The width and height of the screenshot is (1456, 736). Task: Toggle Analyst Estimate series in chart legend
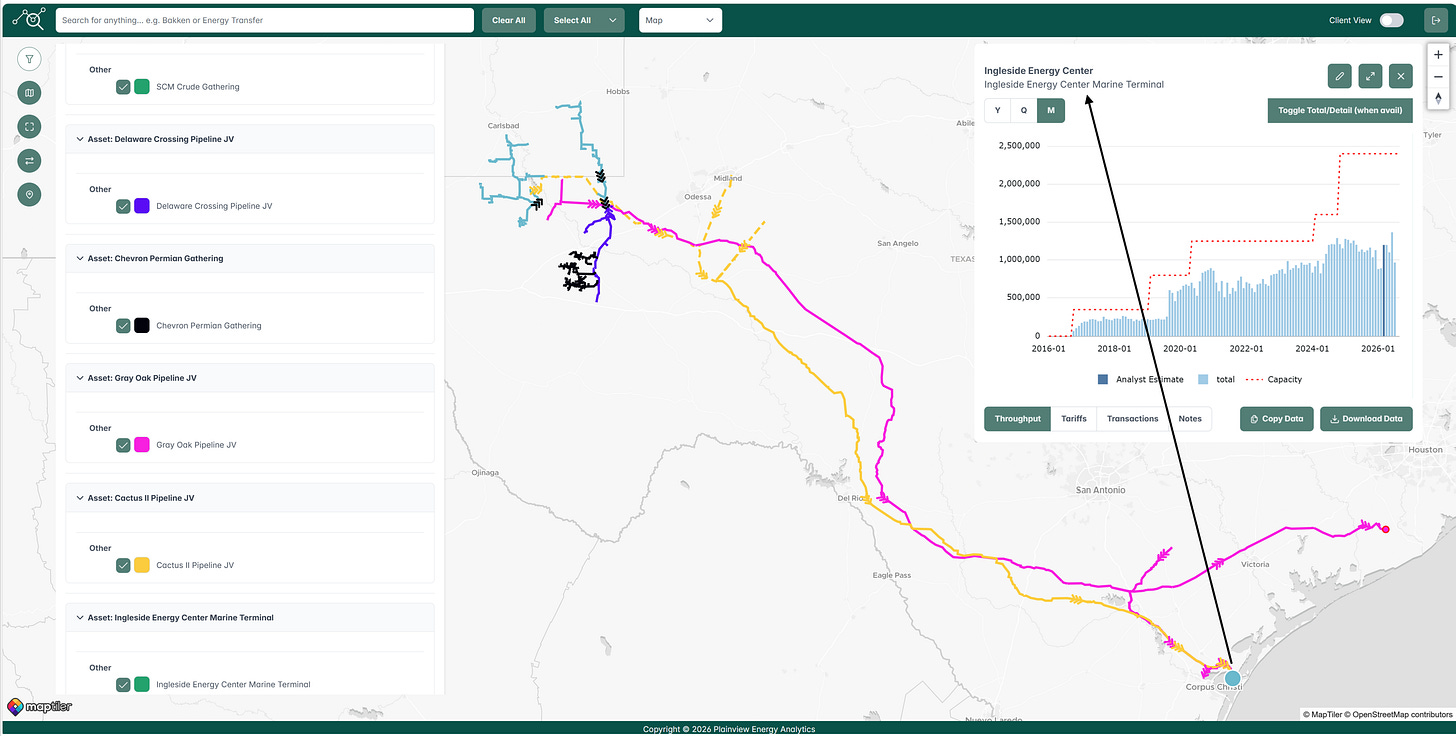(x=1140, y=379)
